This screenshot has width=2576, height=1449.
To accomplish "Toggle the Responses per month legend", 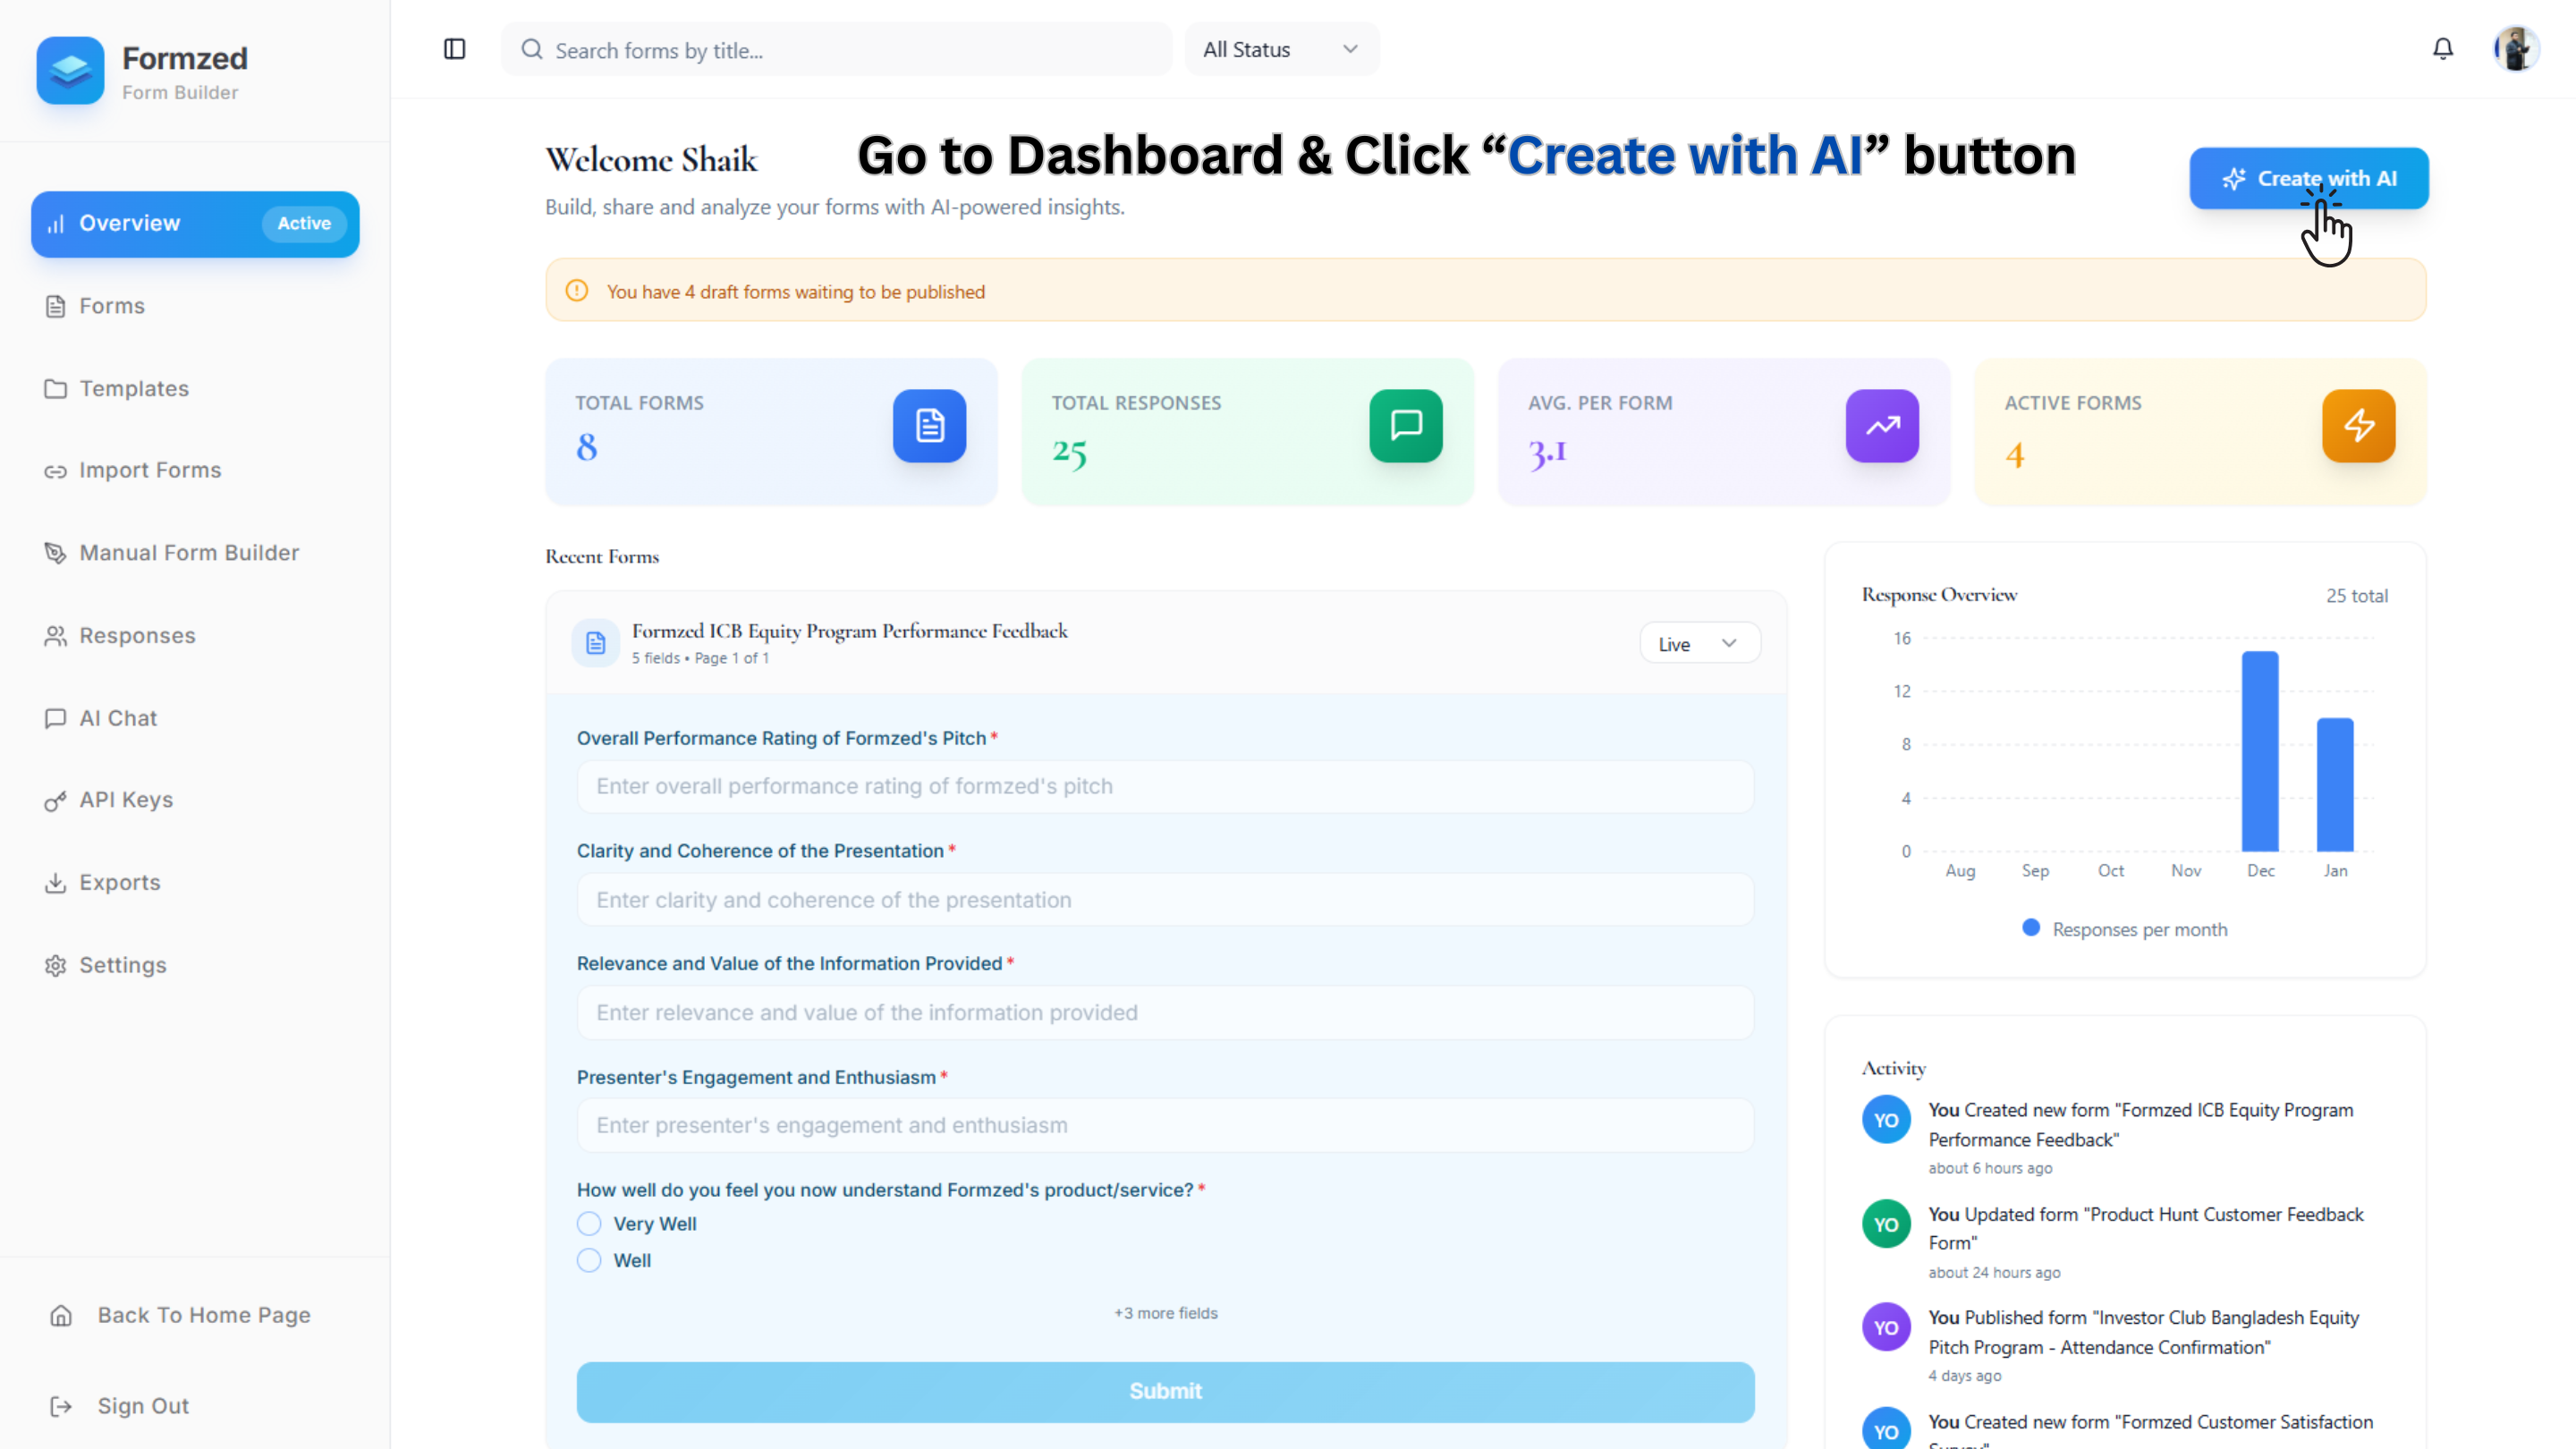I will click(2124, 929).
